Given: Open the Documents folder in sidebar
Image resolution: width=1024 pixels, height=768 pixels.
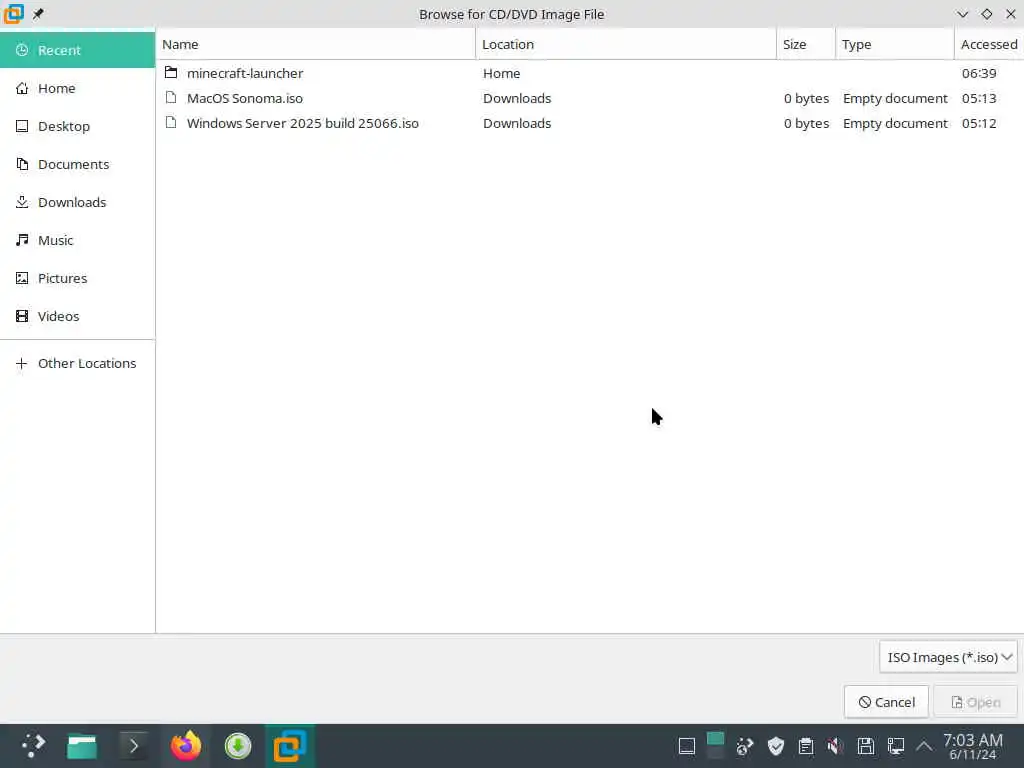Looking at the screenshot, I should tap(77, 164).
